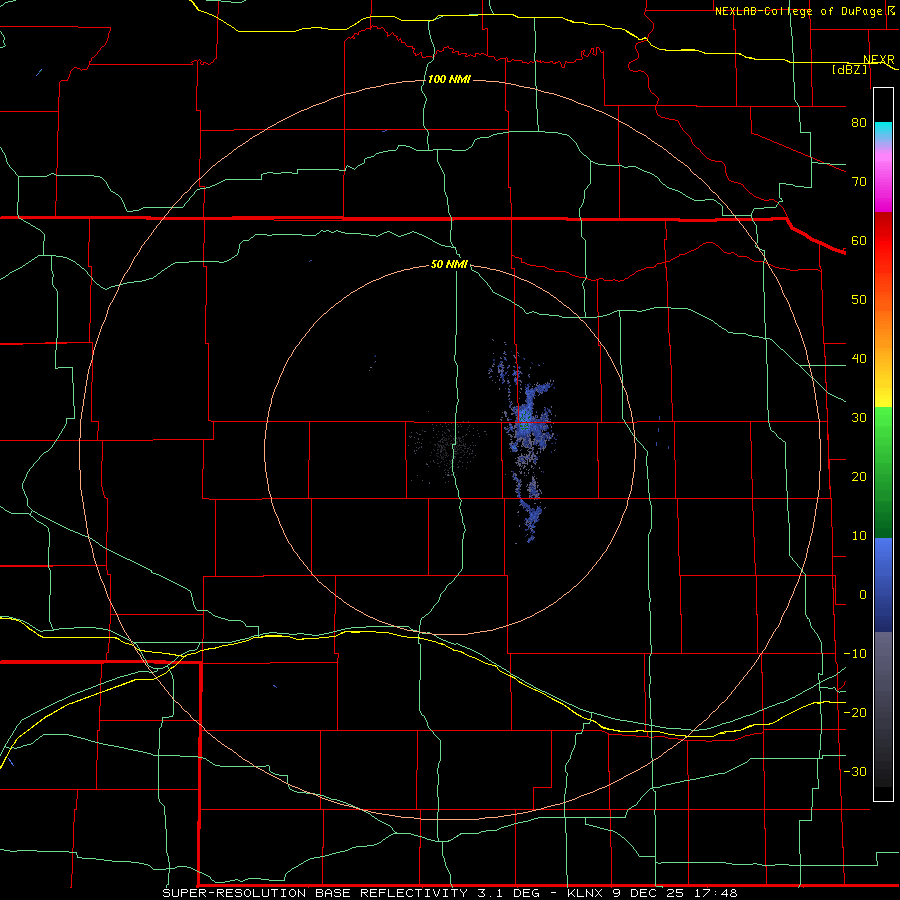The image size is (900, 900).
Task: Click the red segment of the color bar
Action: point(883,241)
